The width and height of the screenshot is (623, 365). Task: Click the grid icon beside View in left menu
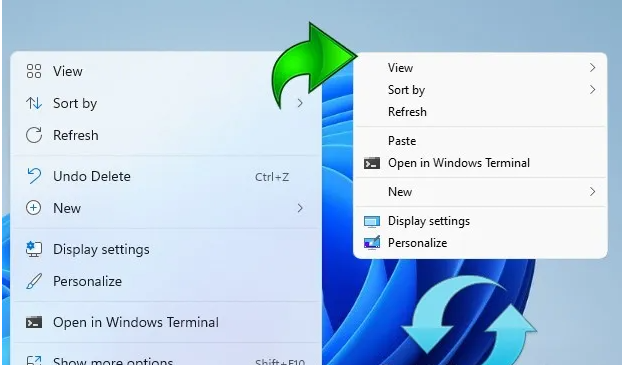point(34,71)
